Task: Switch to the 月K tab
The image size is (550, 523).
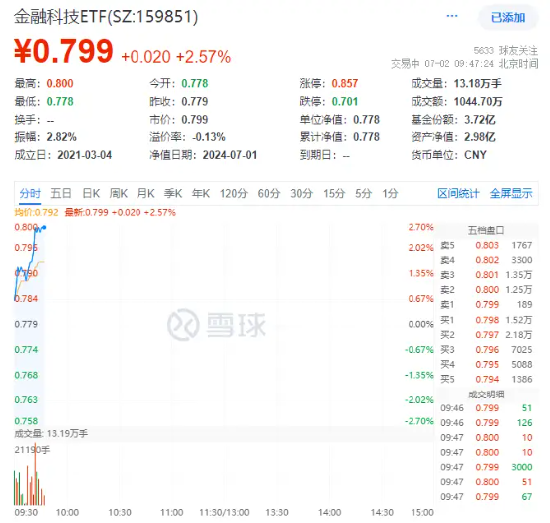Action: [x=146, y=193]
